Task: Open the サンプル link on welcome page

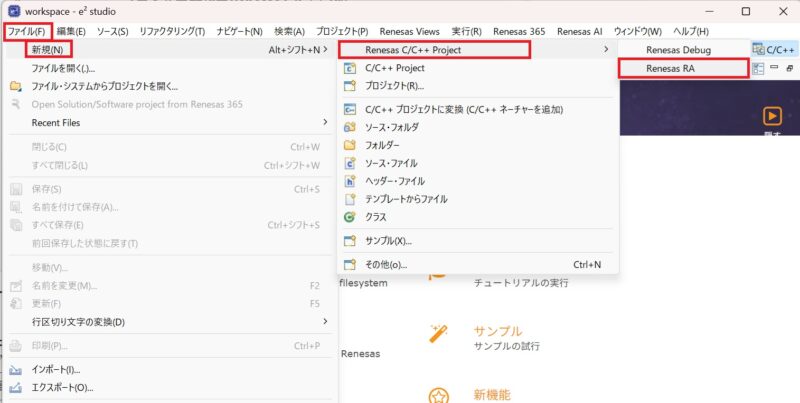Action: pos(498,332)
